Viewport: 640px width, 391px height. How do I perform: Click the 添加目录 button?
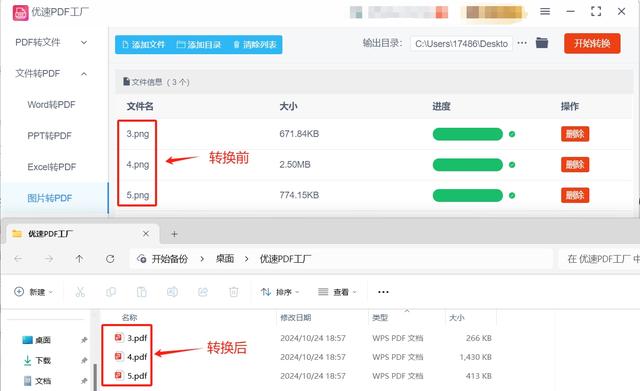(199, 44)
